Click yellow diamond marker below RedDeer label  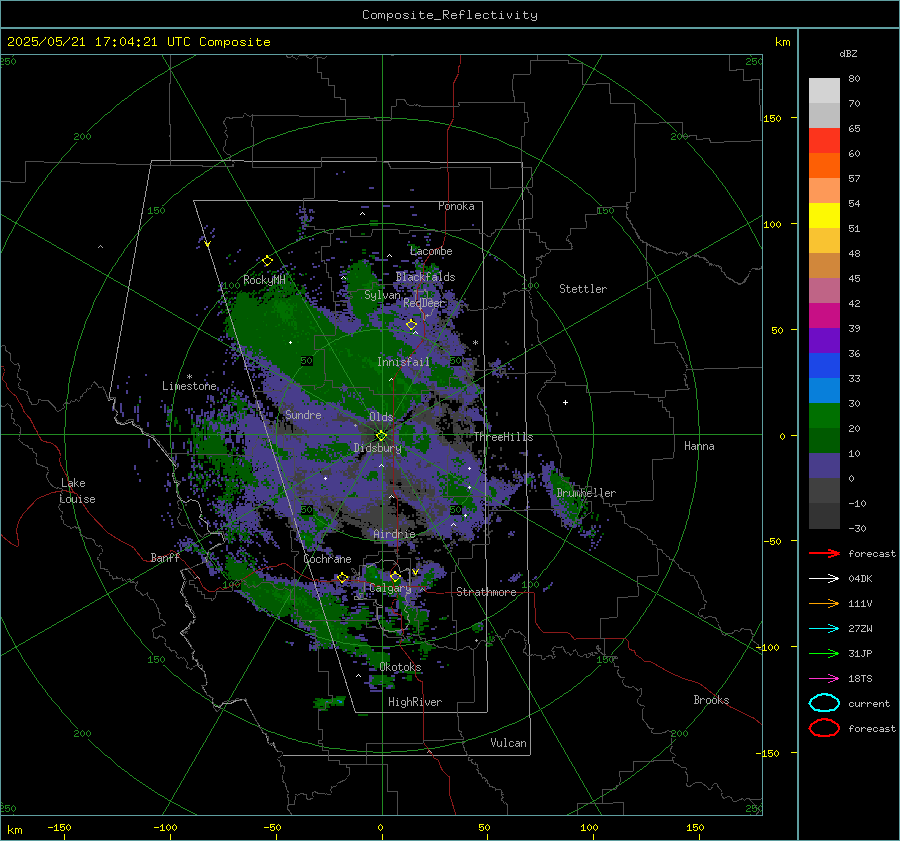click(411, 325)
